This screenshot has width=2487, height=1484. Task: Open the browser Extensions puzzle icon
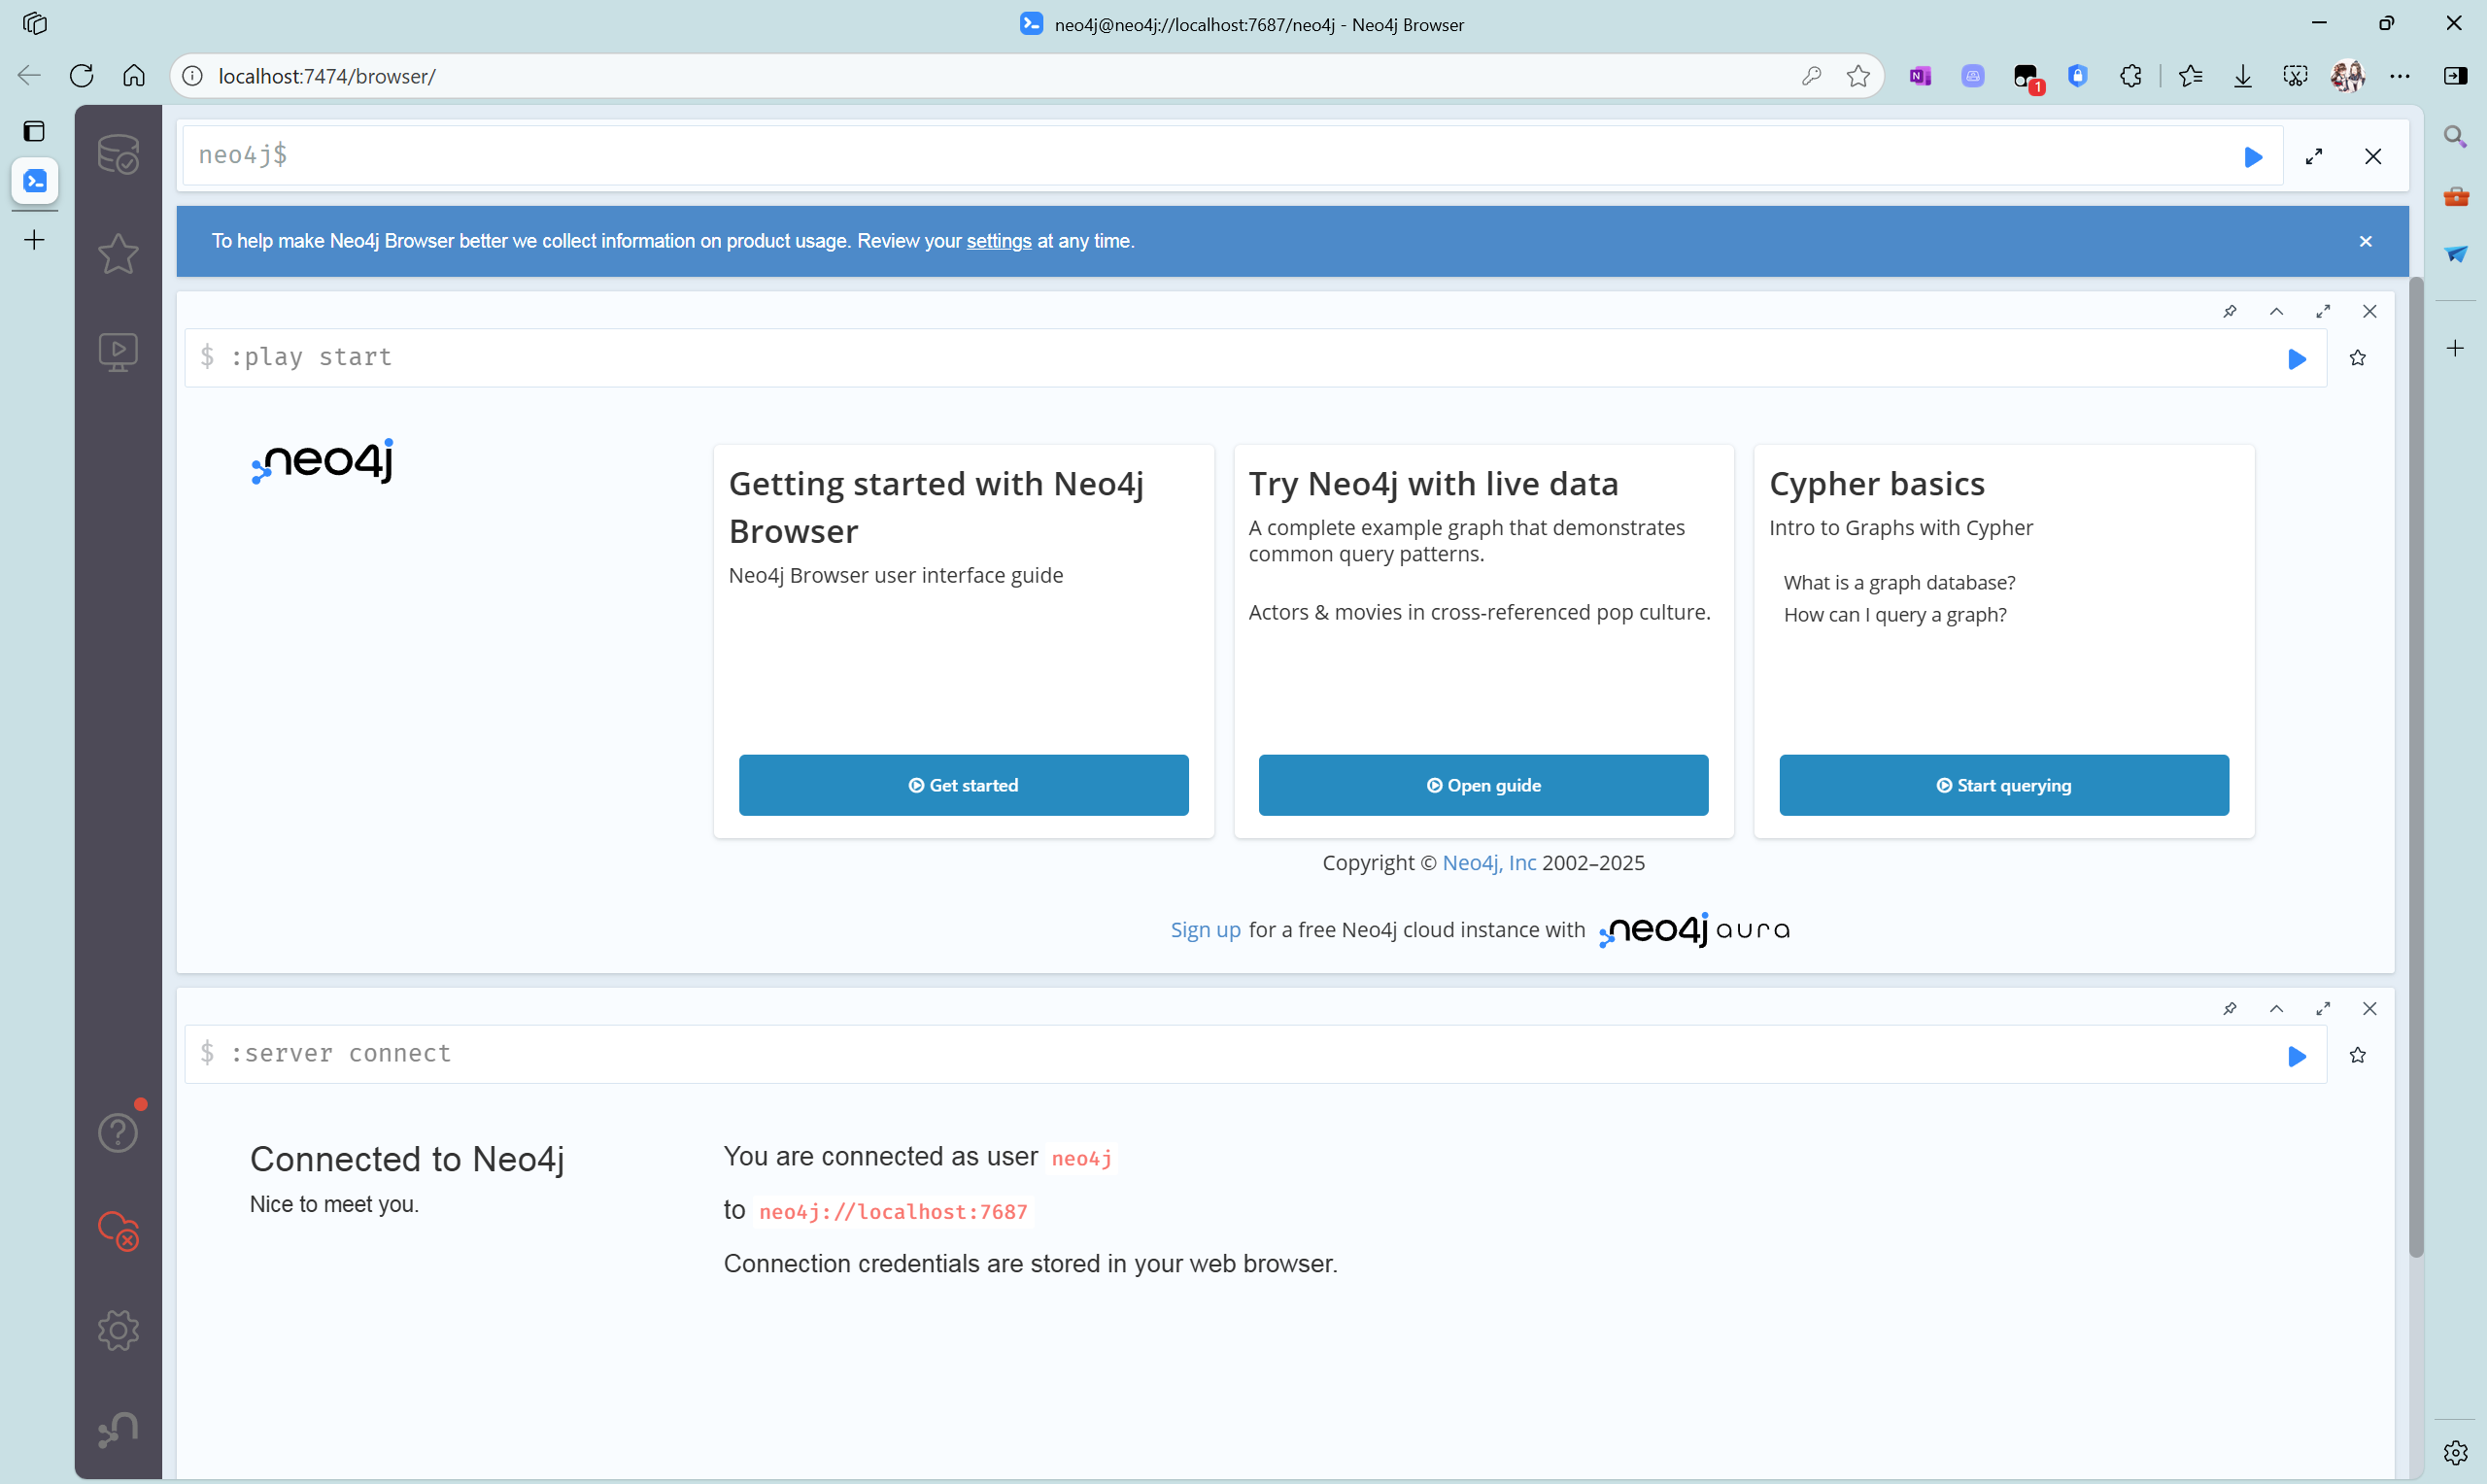(x=2131, y=76)
